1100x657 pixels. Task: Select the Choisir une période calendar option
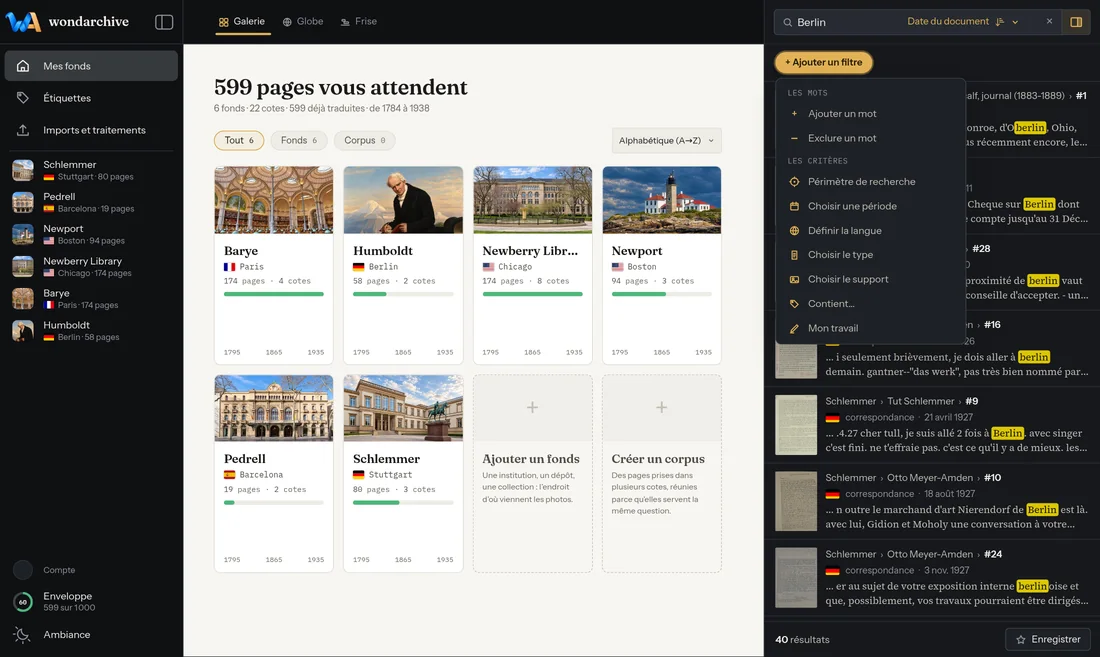[x=871, y=206]
